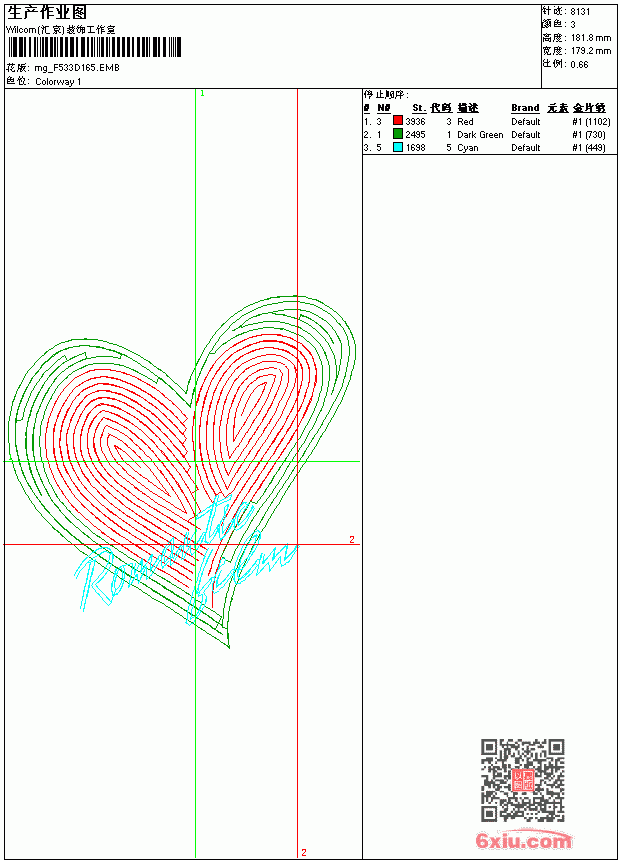Click the green guide marker '1' at the canvas top
620x860 pixels.
[202, 94]
